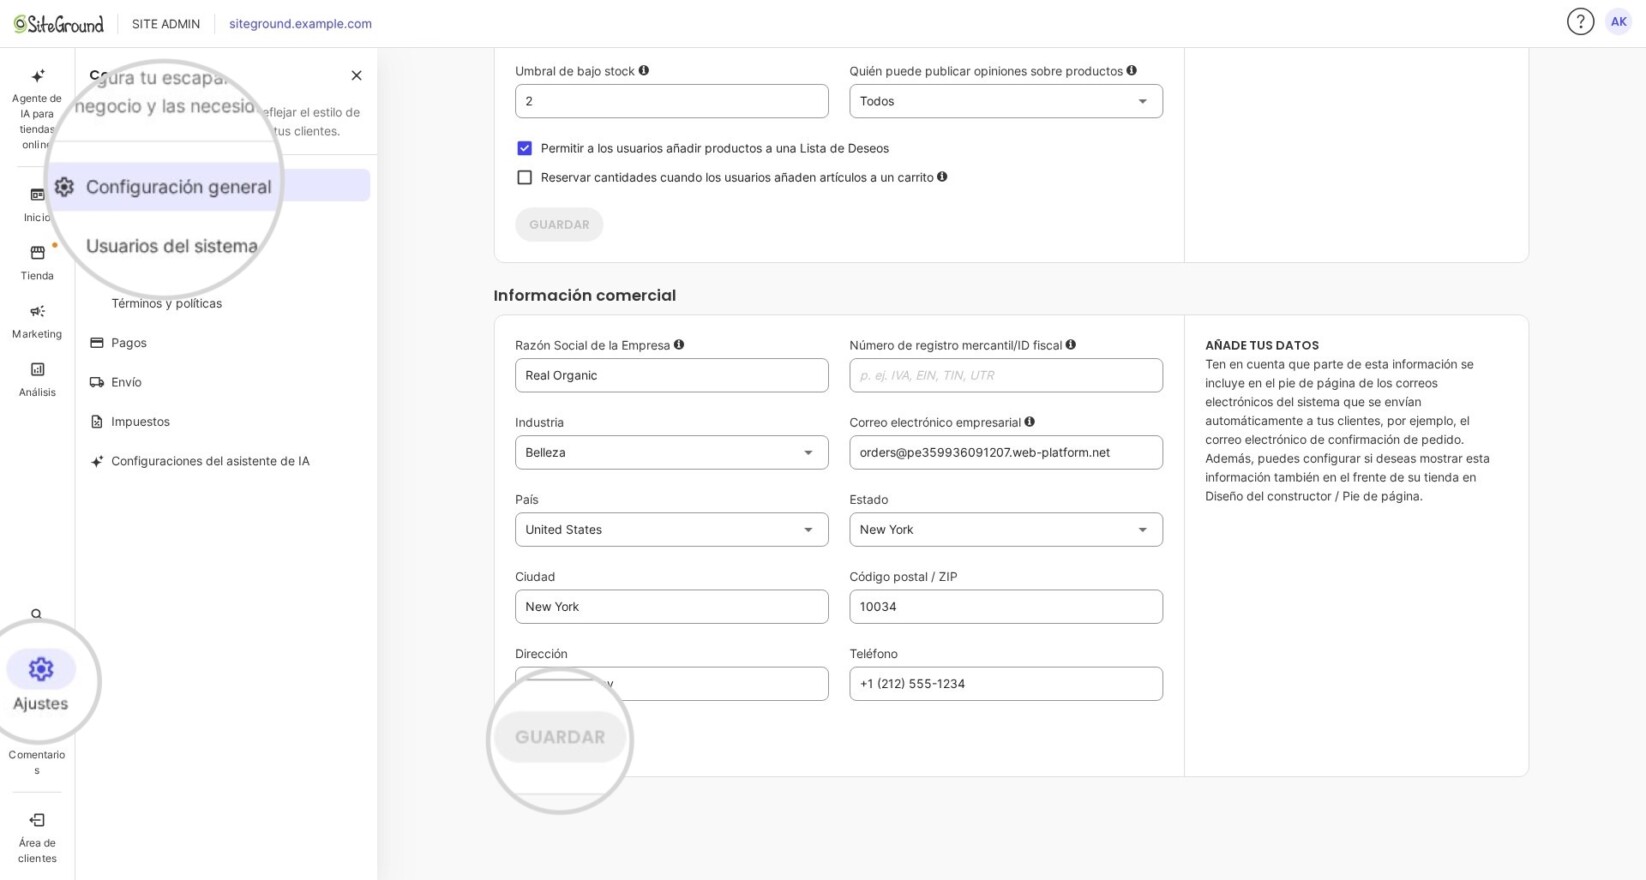Click the Teléfono input field

point(1006,684)
